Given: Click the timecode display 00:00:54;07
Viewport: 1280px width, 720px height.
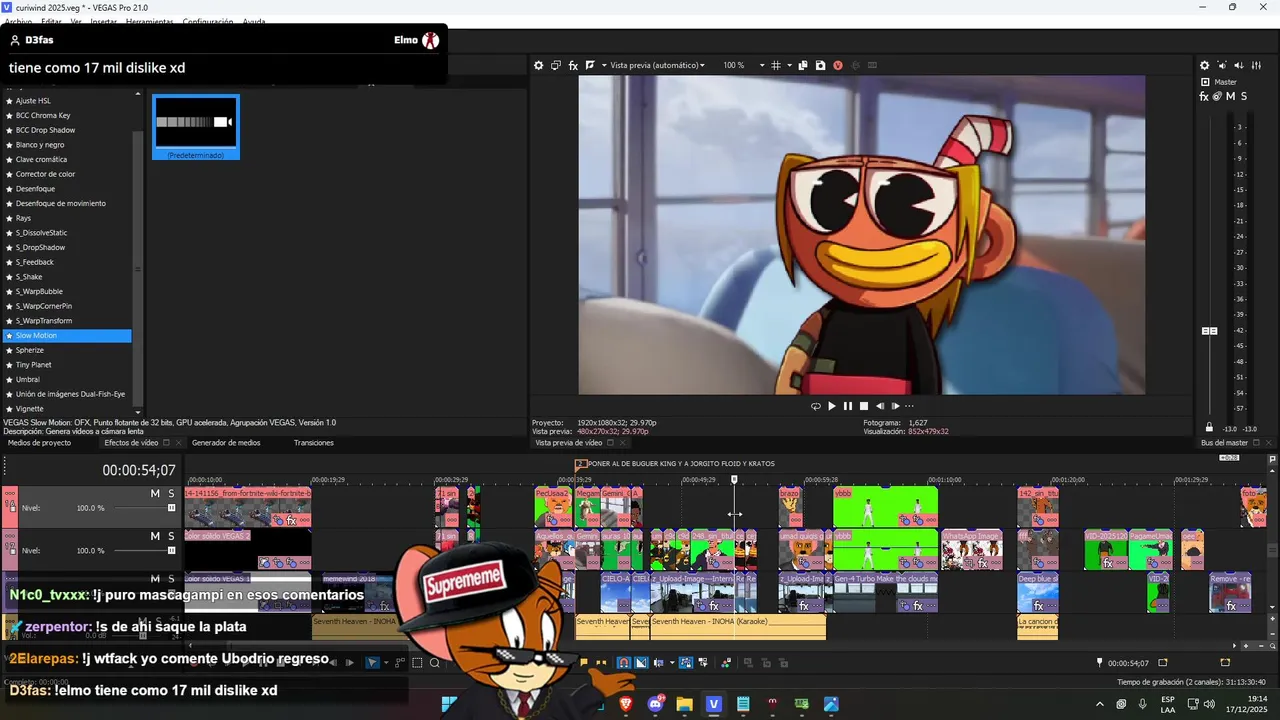Looking at the screenshot, I should click(x=139, y=470).
